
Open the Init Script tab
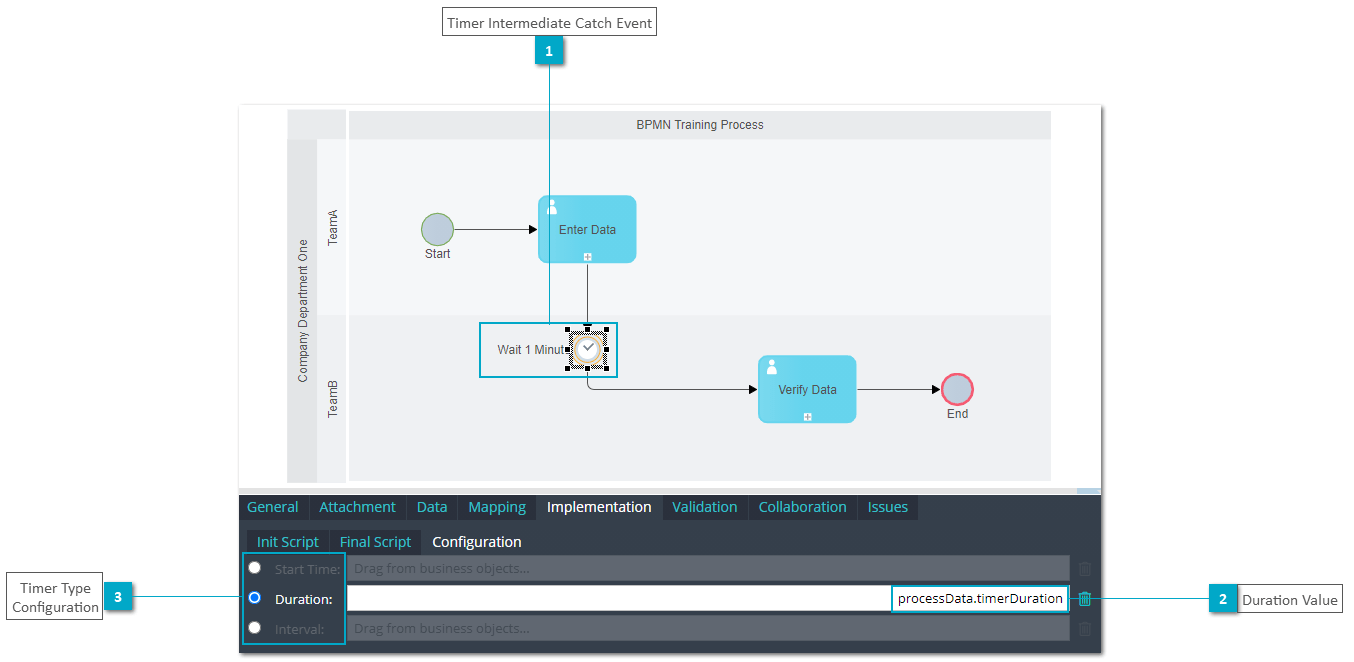tap(288, 541)
